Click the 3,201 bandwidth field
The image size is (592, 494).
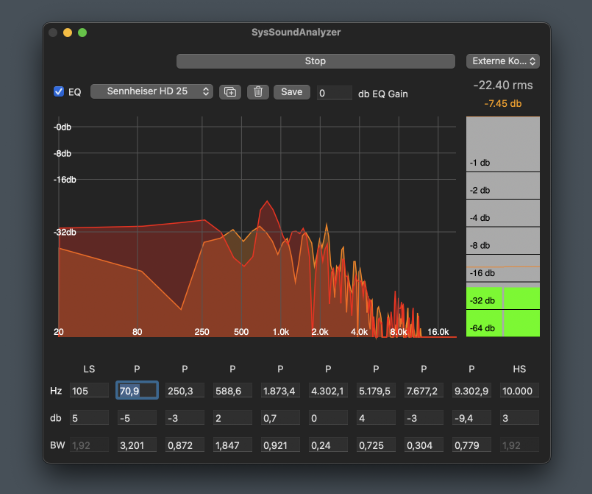[x=137, y=445]
